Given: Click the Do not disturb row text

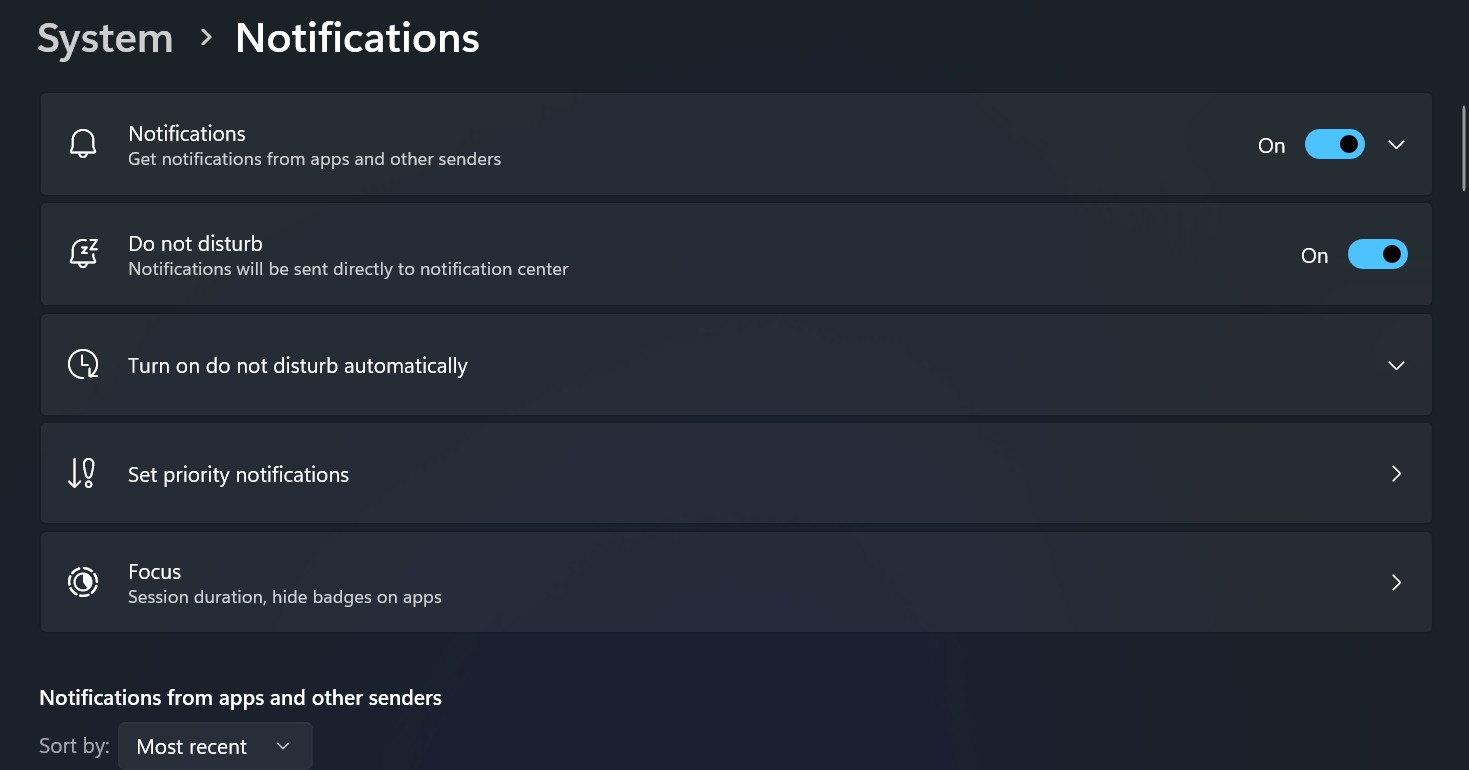Looking at the screenshot, I should [x=195, y=243].
